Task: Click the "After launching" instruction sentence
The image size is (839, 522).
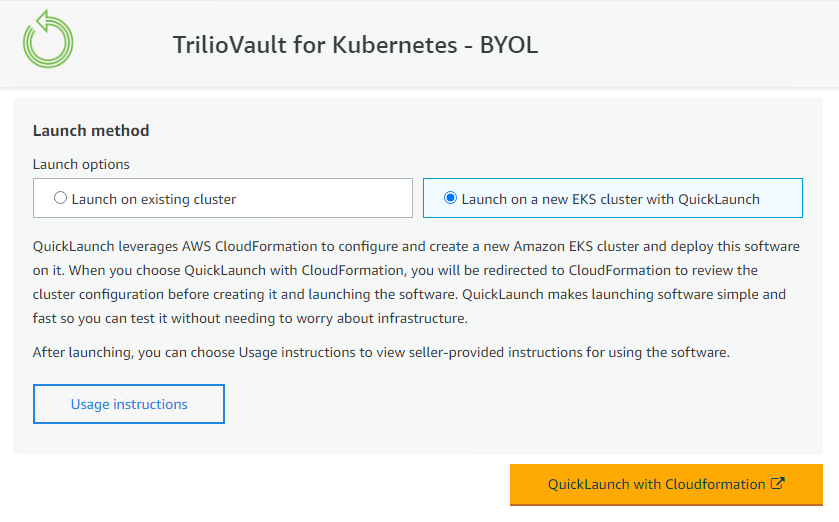Action: coord(380,352)
